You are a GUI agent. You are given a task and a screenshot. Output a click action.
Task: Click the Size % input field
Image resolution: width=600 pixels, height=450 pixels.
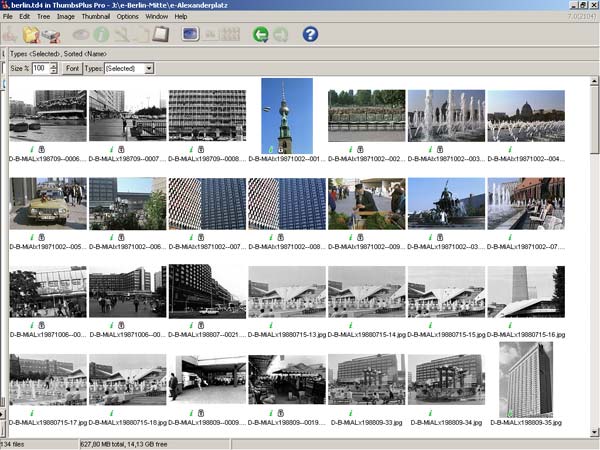[x=39, y=68]
